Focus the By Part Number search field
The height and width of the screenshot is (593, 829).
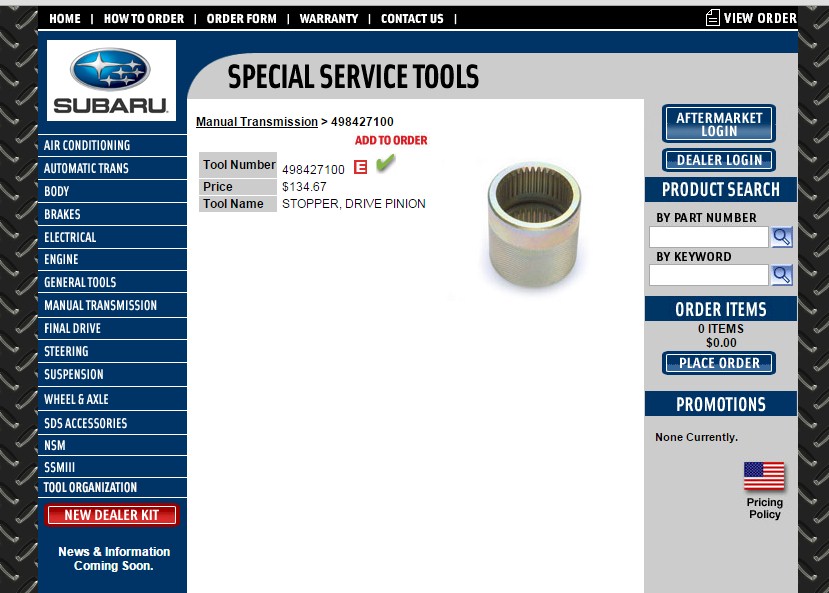[708, 237]
